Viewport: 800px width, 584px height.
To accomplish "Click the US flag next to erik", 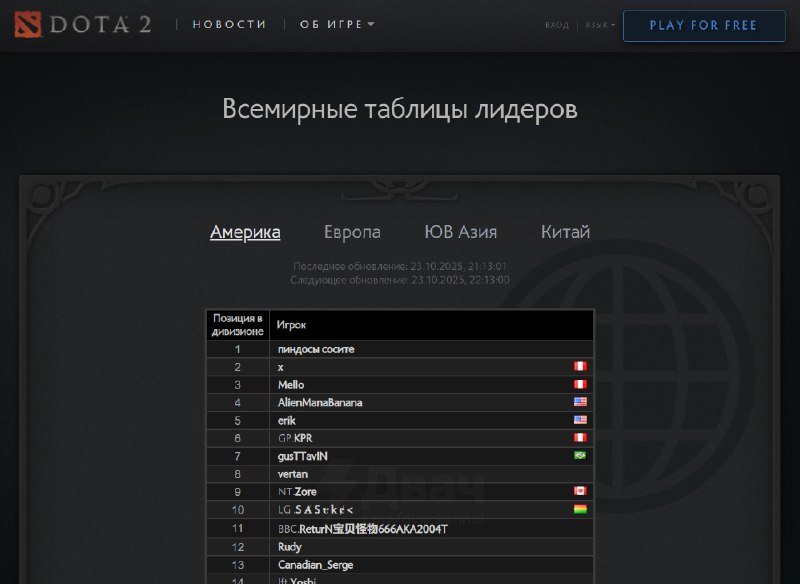I will pos(580,420).
